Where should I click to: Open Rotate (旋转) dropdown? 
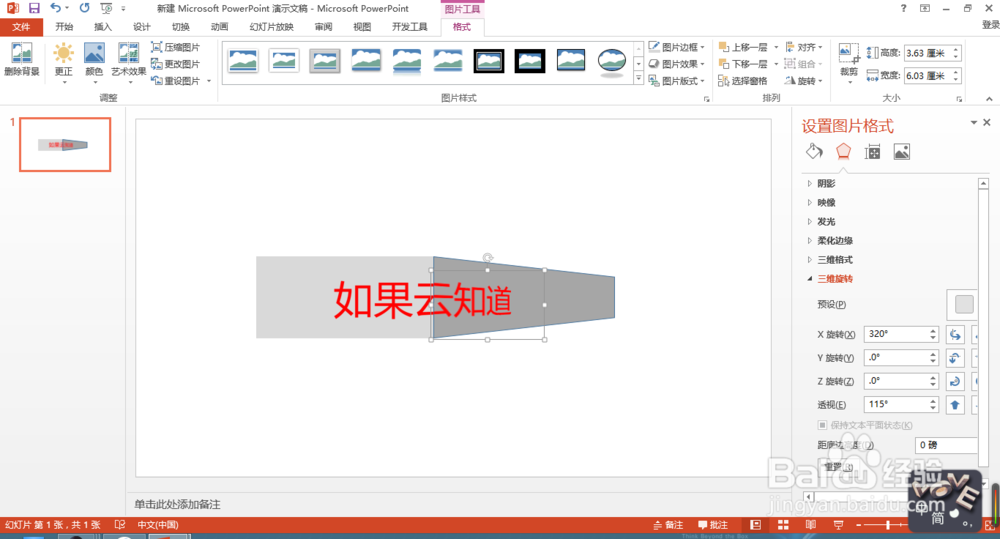click(803, 80)
